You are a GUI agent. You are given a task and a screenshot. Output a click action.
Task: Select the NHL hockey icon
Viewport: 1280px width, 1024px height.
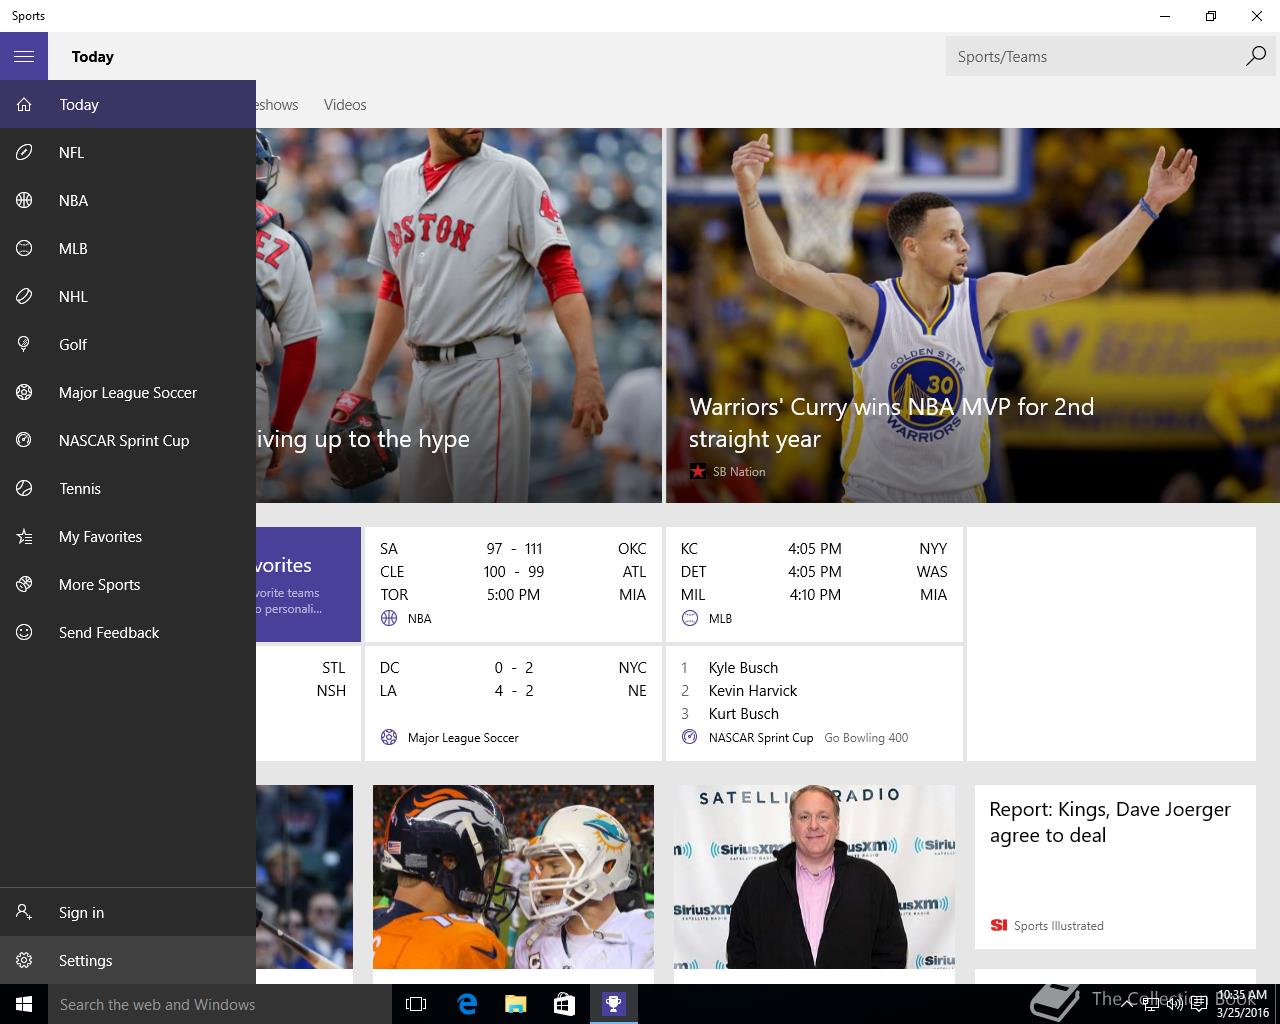tap(24, 297)
